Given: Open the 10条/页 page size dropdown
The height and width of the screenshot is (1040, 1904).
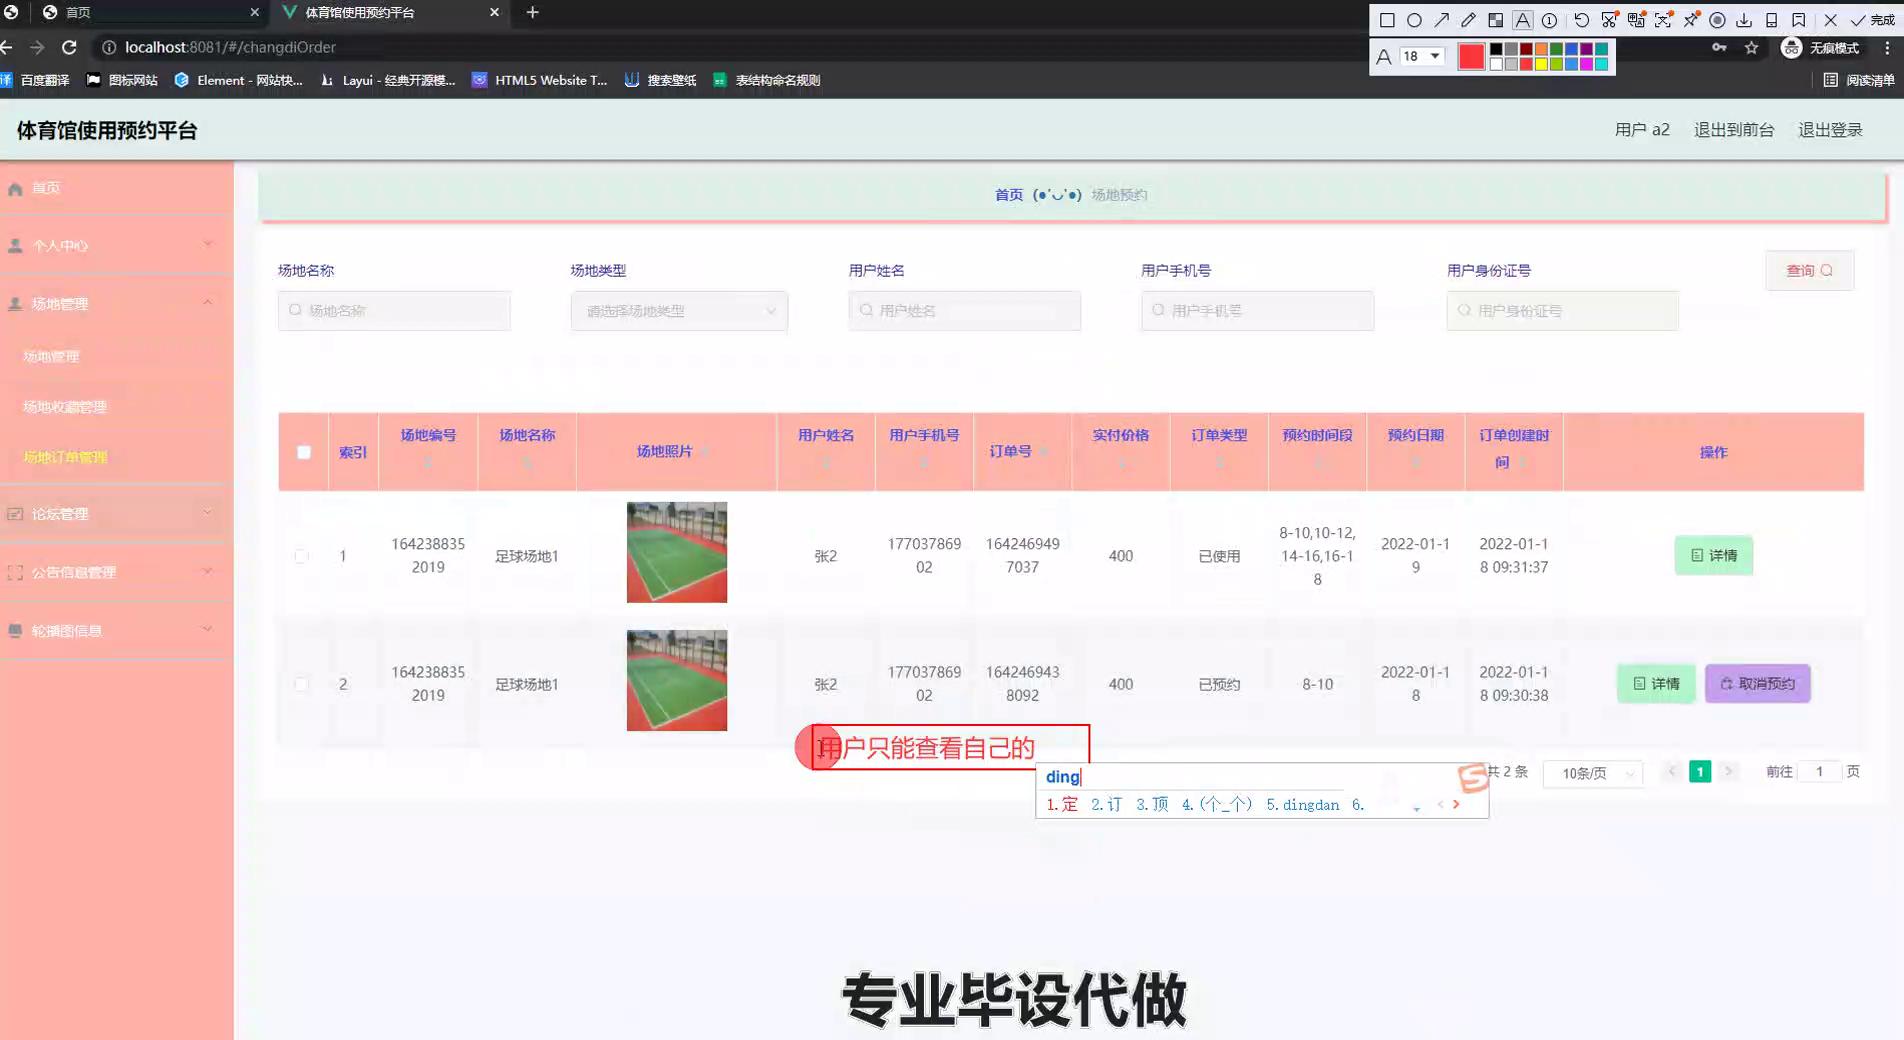Looking at the screenshot, I should point(1595,773).
